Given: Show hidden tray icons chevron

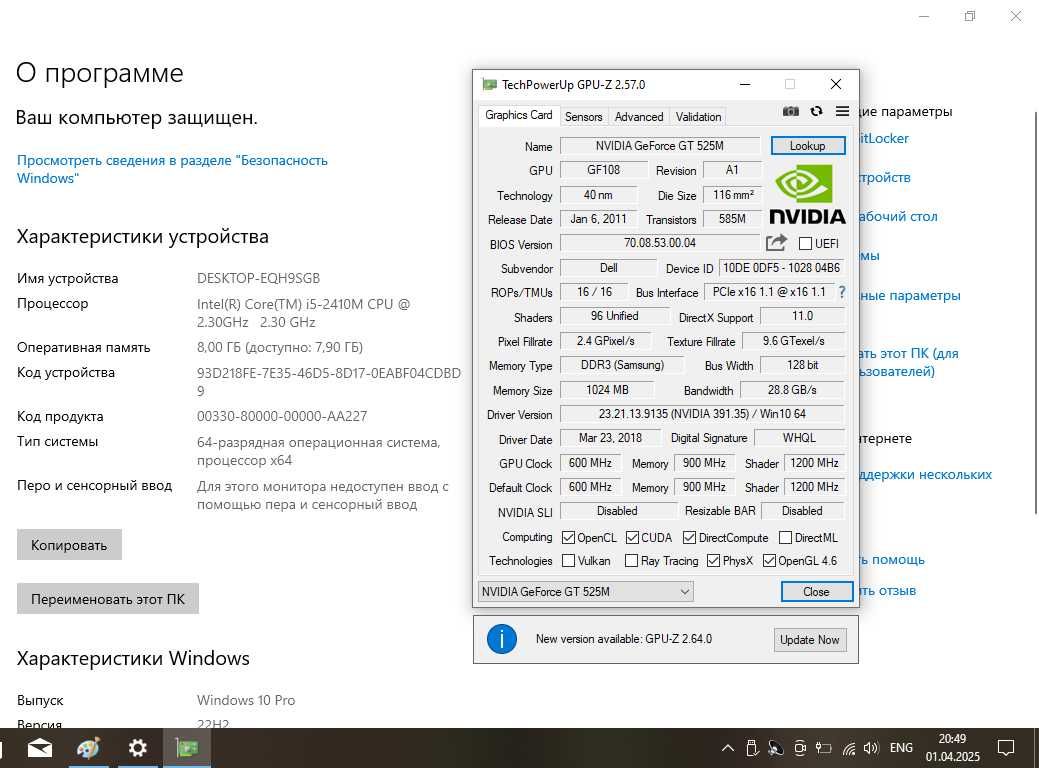Looking at the screenshot, I should 728,748.
